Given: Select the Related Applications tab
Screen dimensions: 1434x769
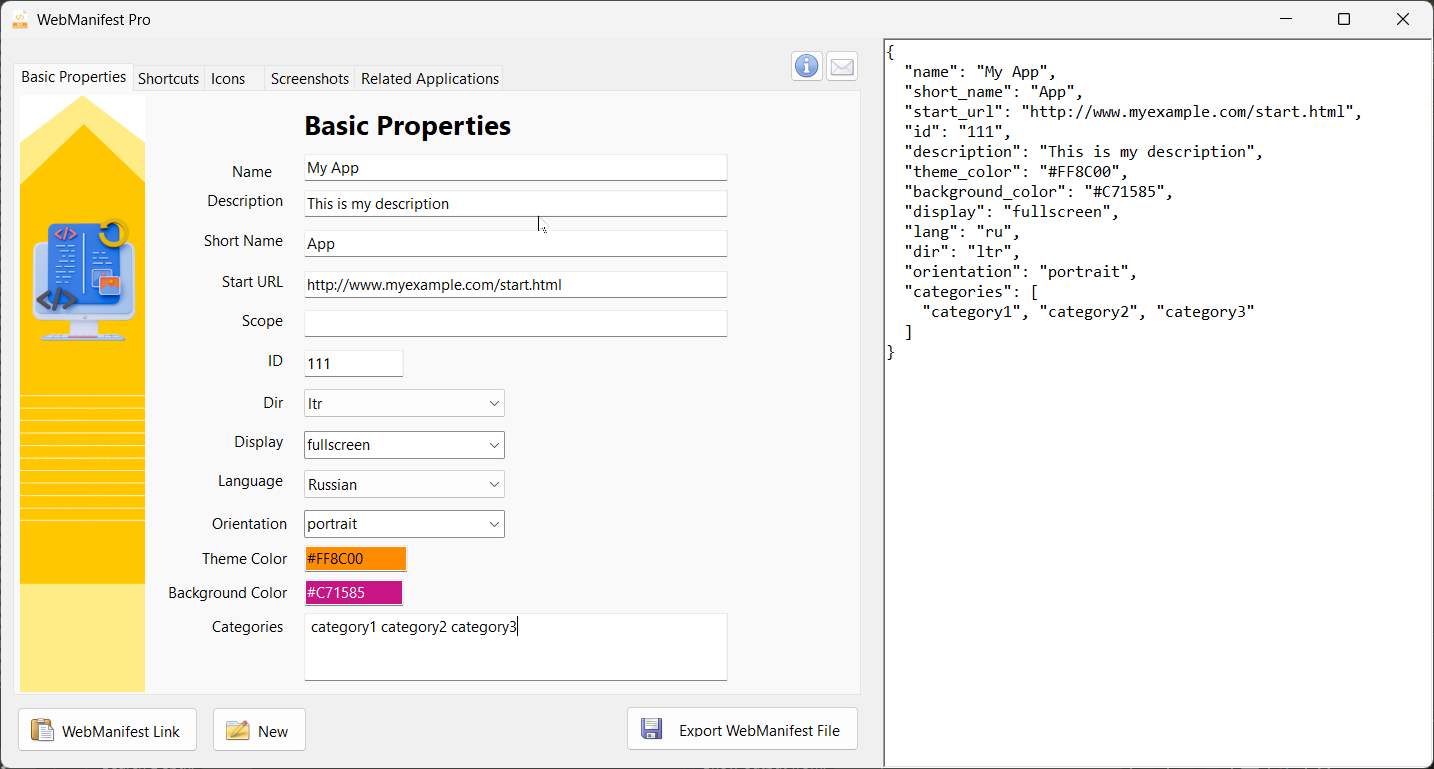Looking at the screenshot, I should coord(430,79).
